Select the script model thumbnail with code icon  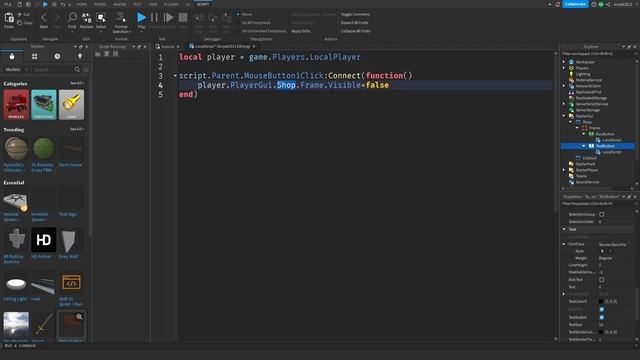click(x=71, y=282)
